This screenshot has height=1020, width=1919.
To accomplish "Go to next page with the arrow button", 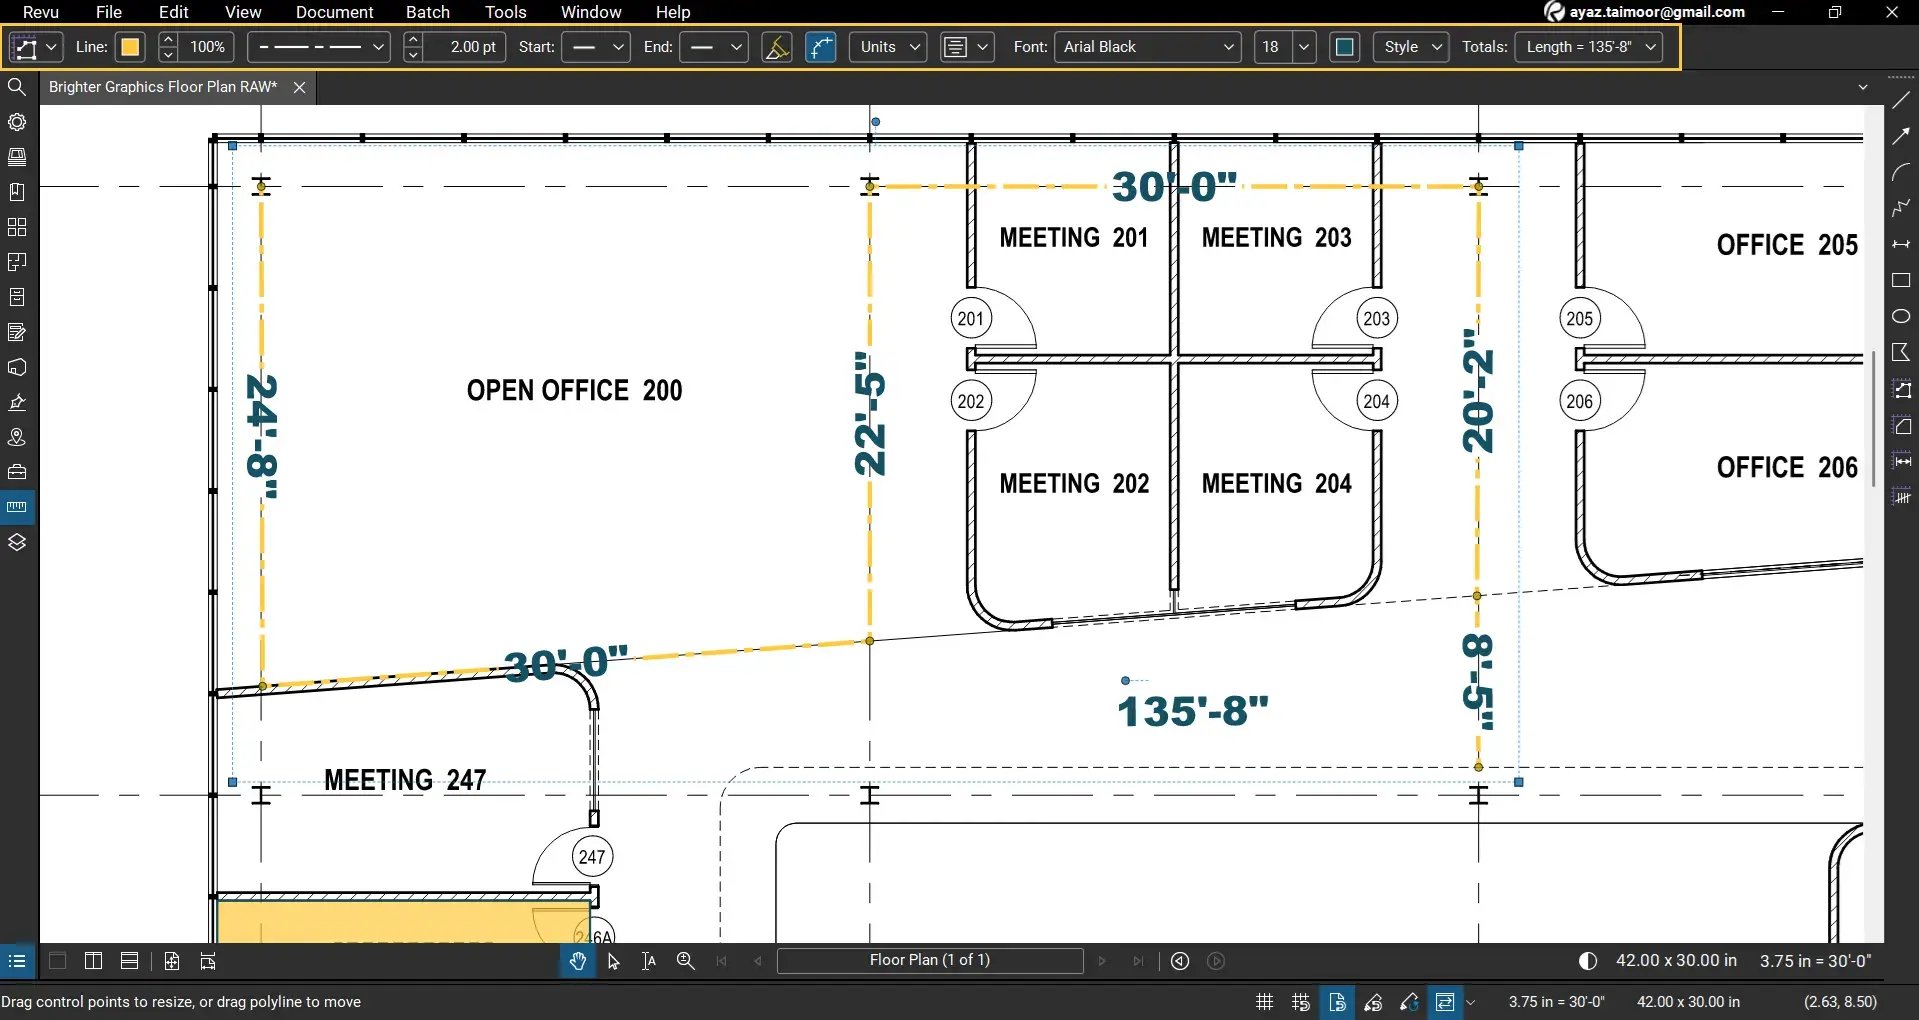I will (1101, 961).
